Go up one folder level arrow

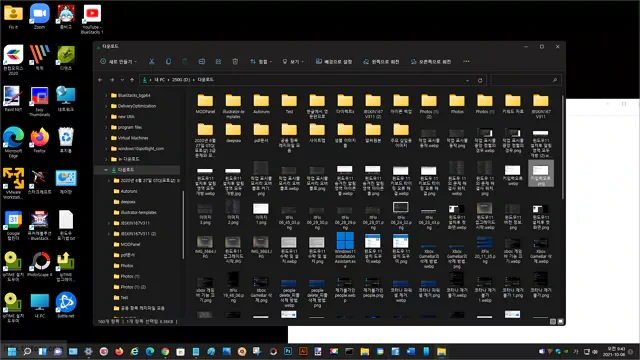point(132,80)
